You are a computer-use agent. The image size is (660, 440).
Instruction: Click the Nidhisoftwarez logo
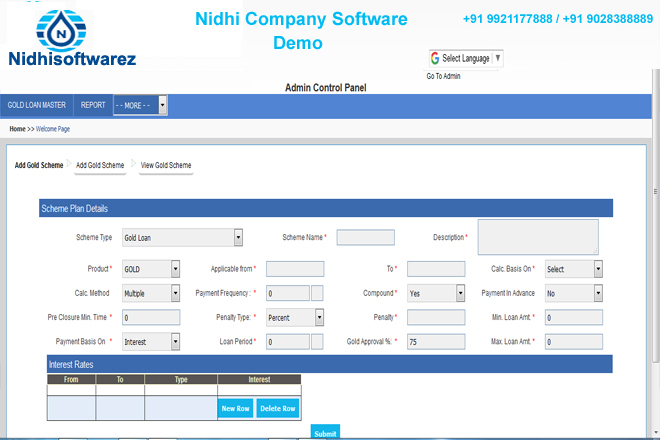click(72, 38)
